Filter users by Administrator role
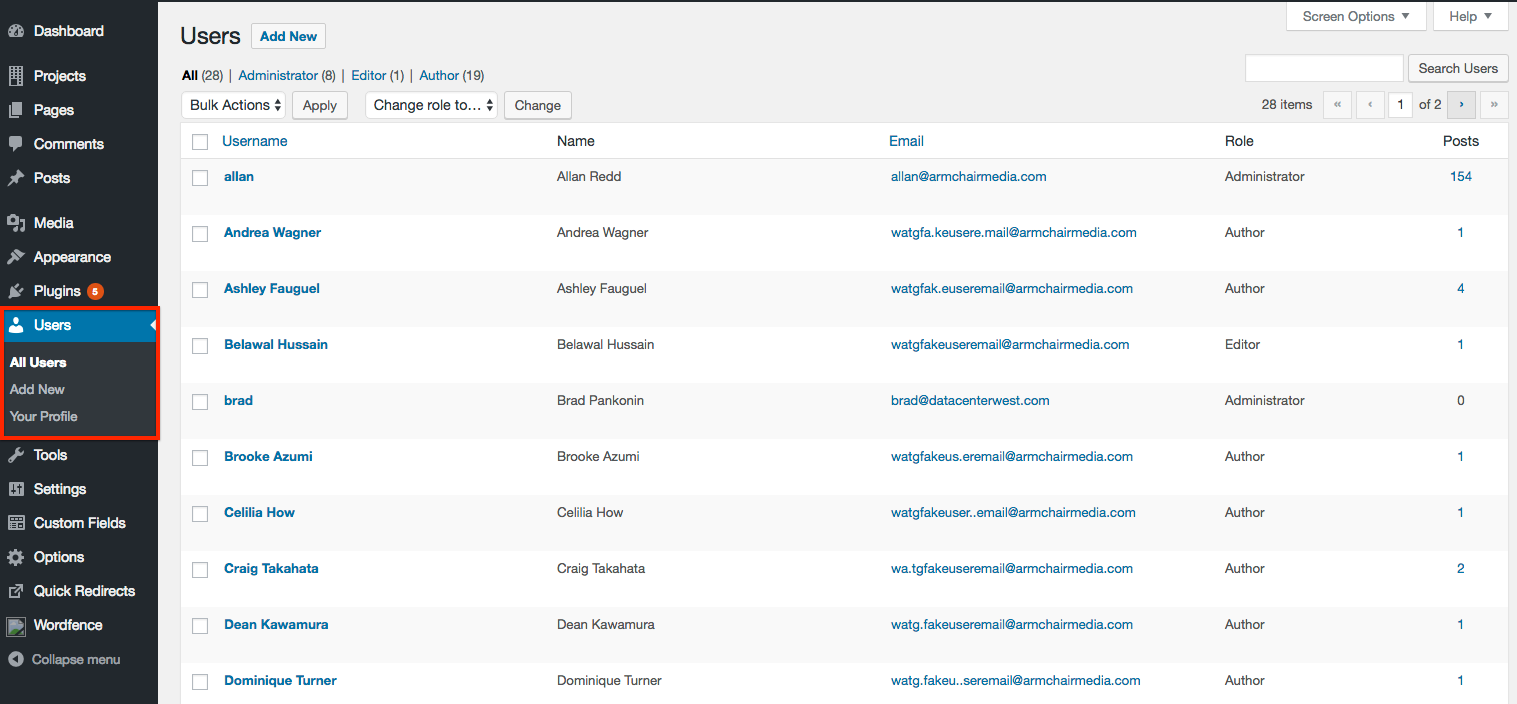 coord(278,75)
